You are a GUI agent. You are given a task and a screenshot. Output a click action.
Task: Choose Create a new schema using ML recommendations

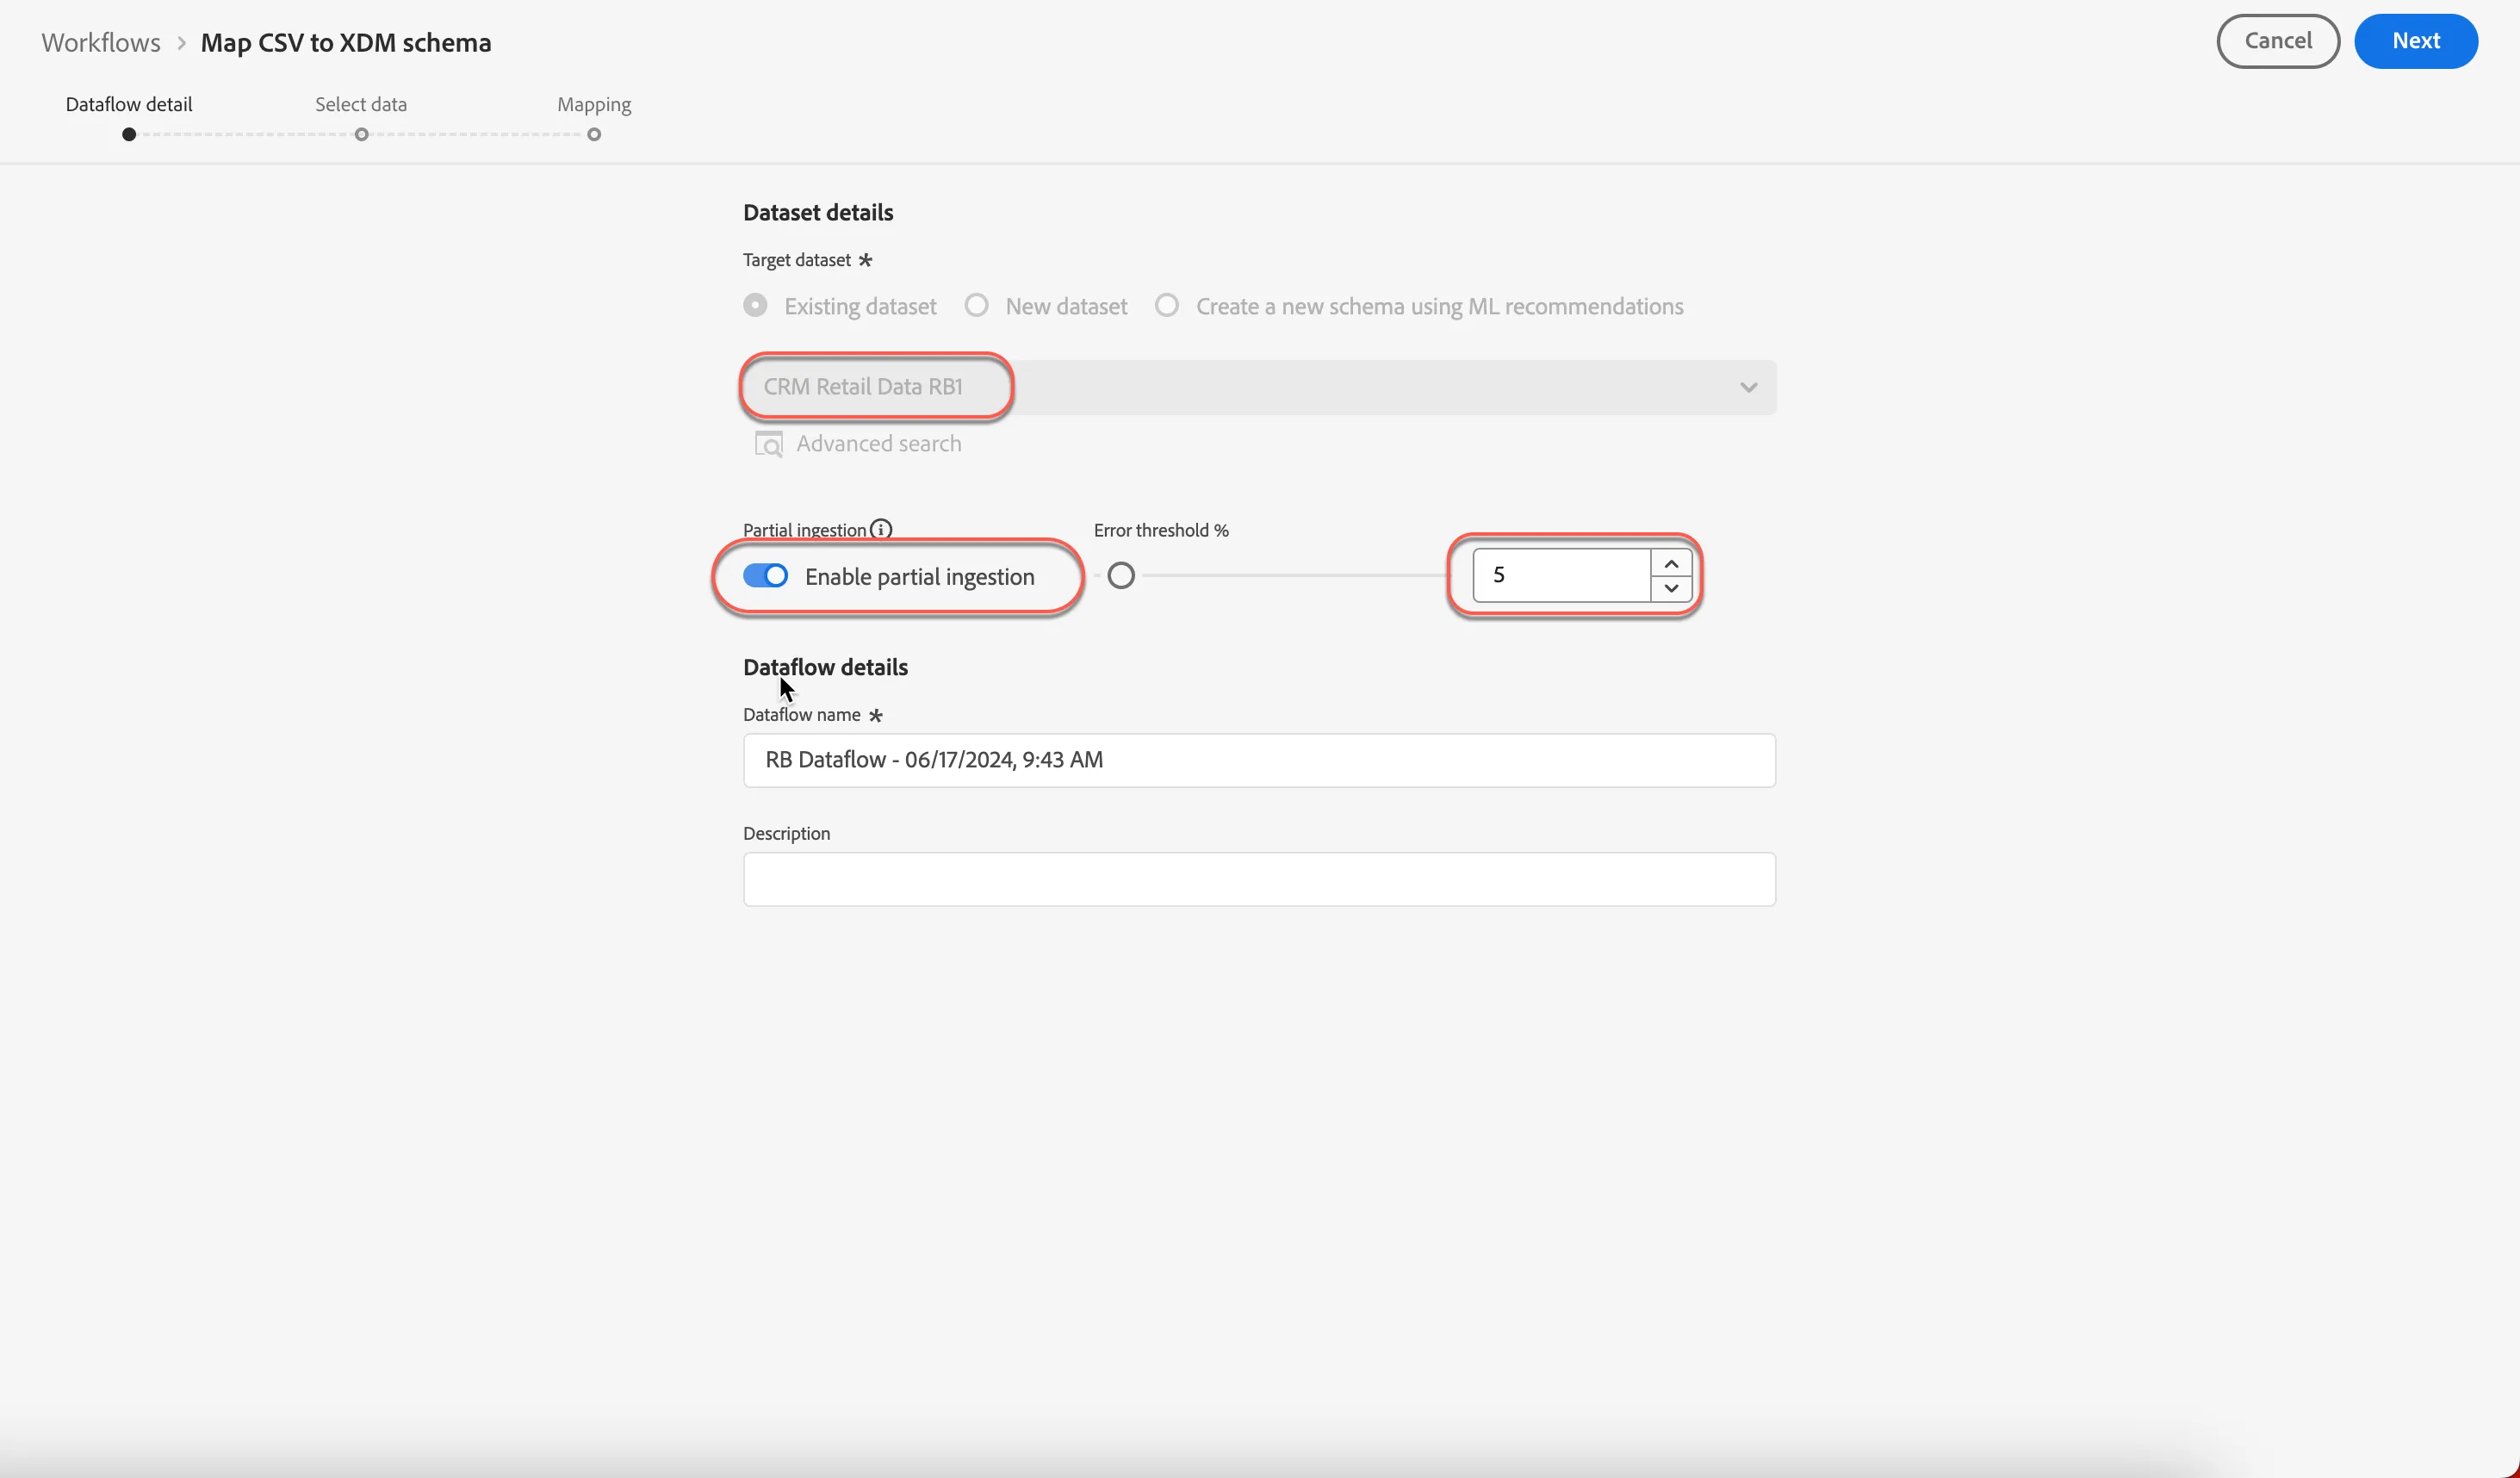click(x=1167, y=305)
